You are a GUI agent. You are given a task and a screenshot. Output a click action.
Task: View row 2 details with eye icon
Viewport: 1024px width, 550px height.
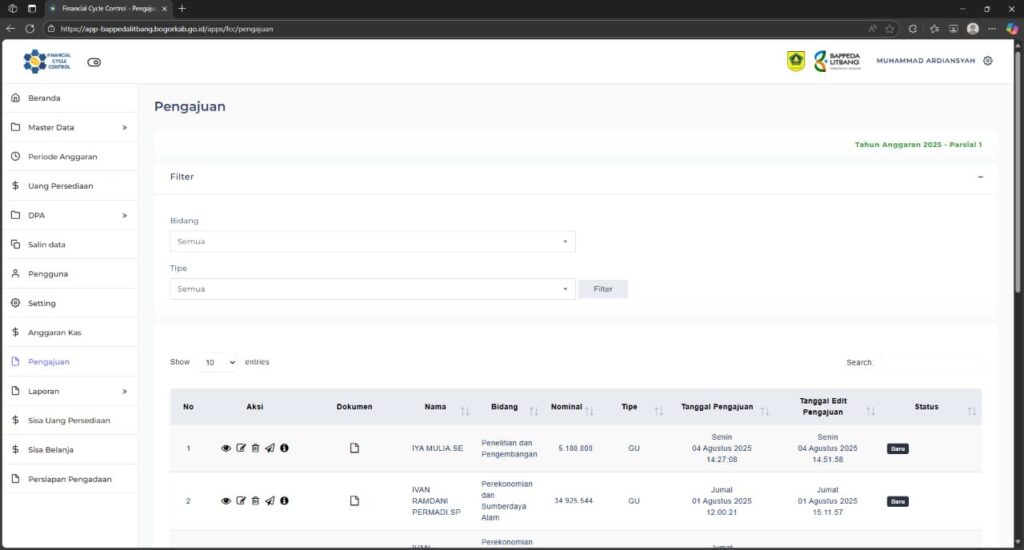pyautogui.click(x=226, y=501)
